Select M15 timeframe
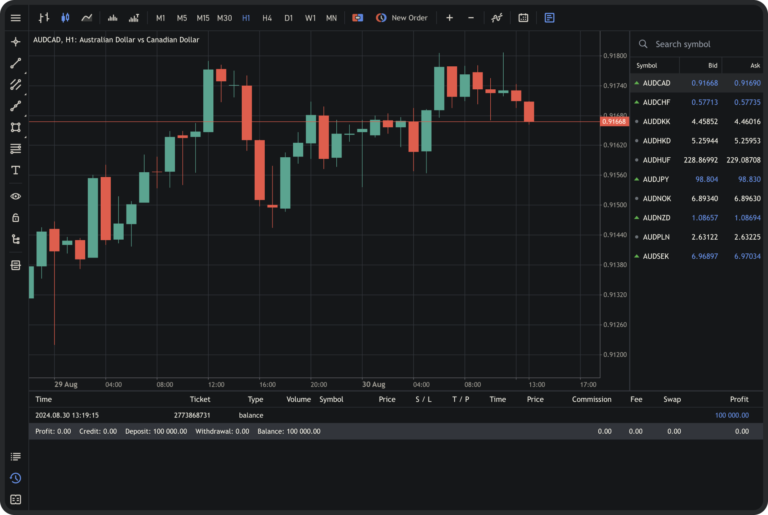Screen dimensions: 768x515 pyautogui.click(x=203, y=18)
